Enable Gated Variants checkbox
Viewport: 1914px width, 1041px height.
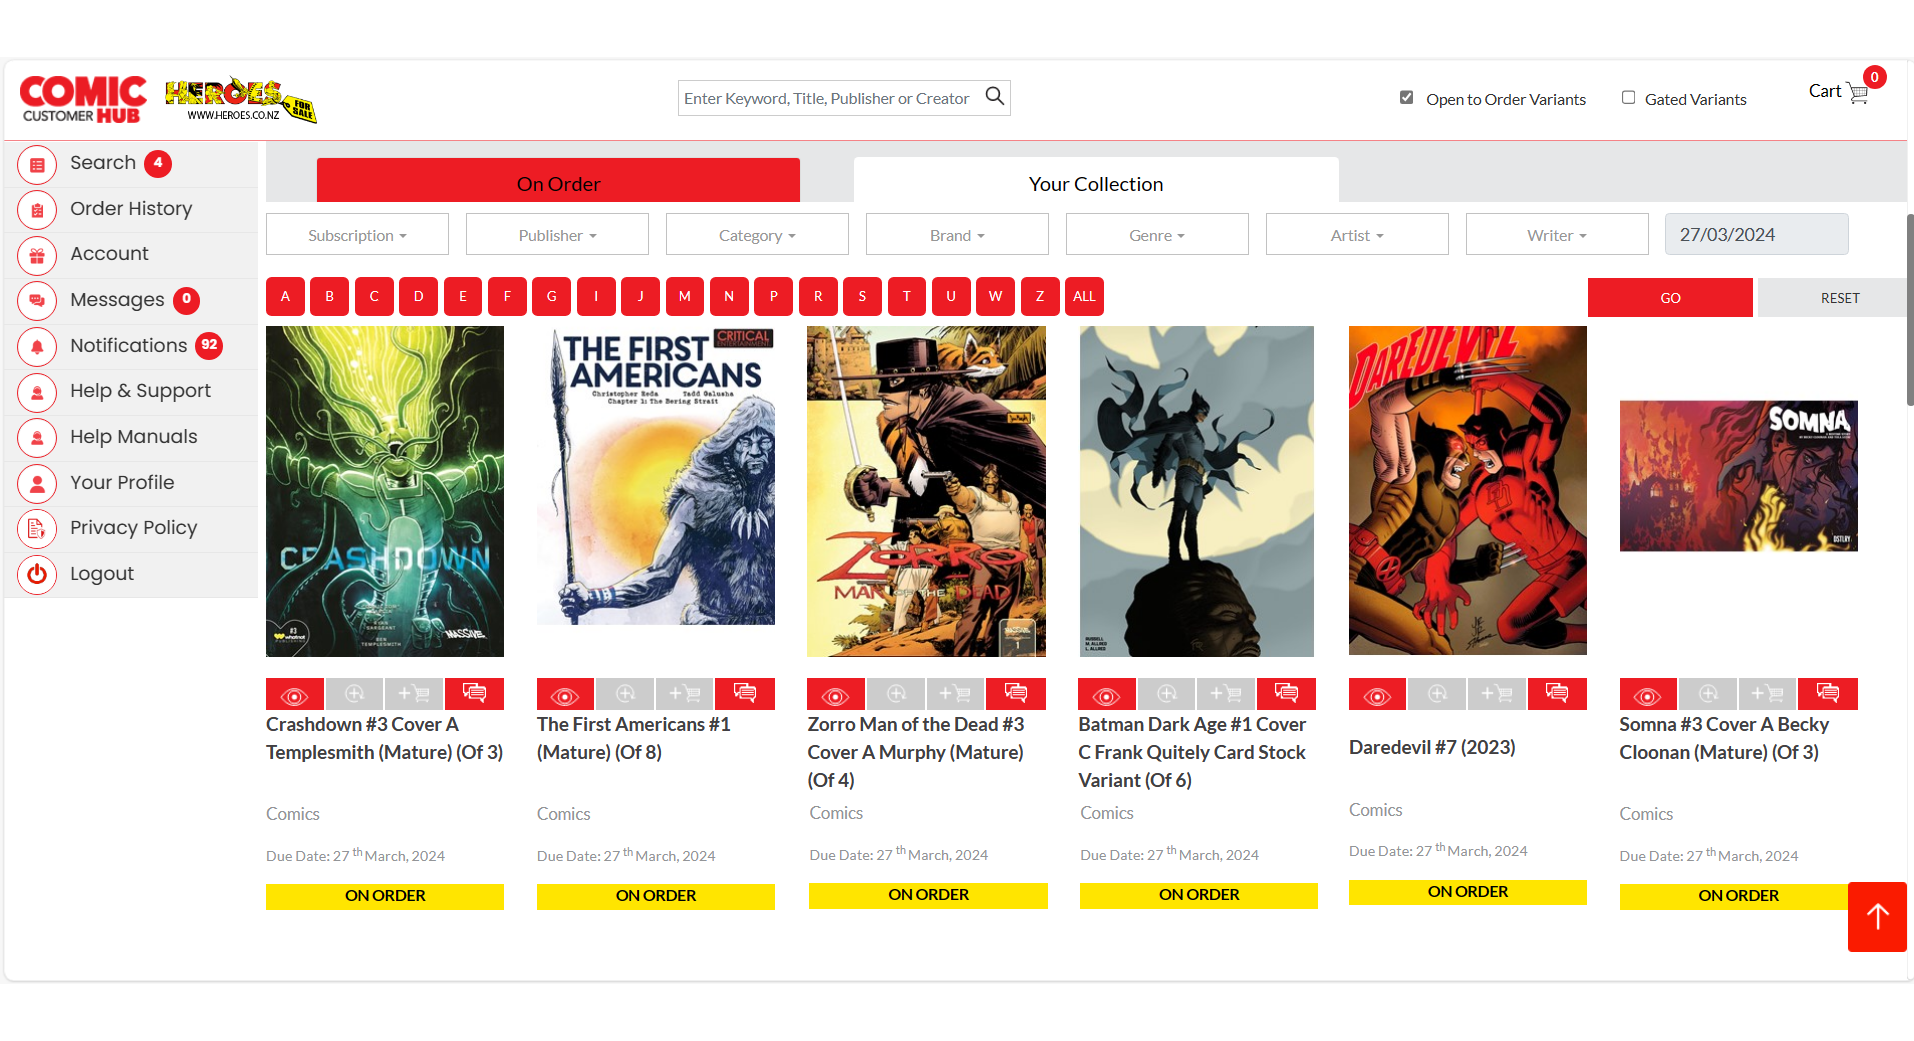pos(1628,97)
